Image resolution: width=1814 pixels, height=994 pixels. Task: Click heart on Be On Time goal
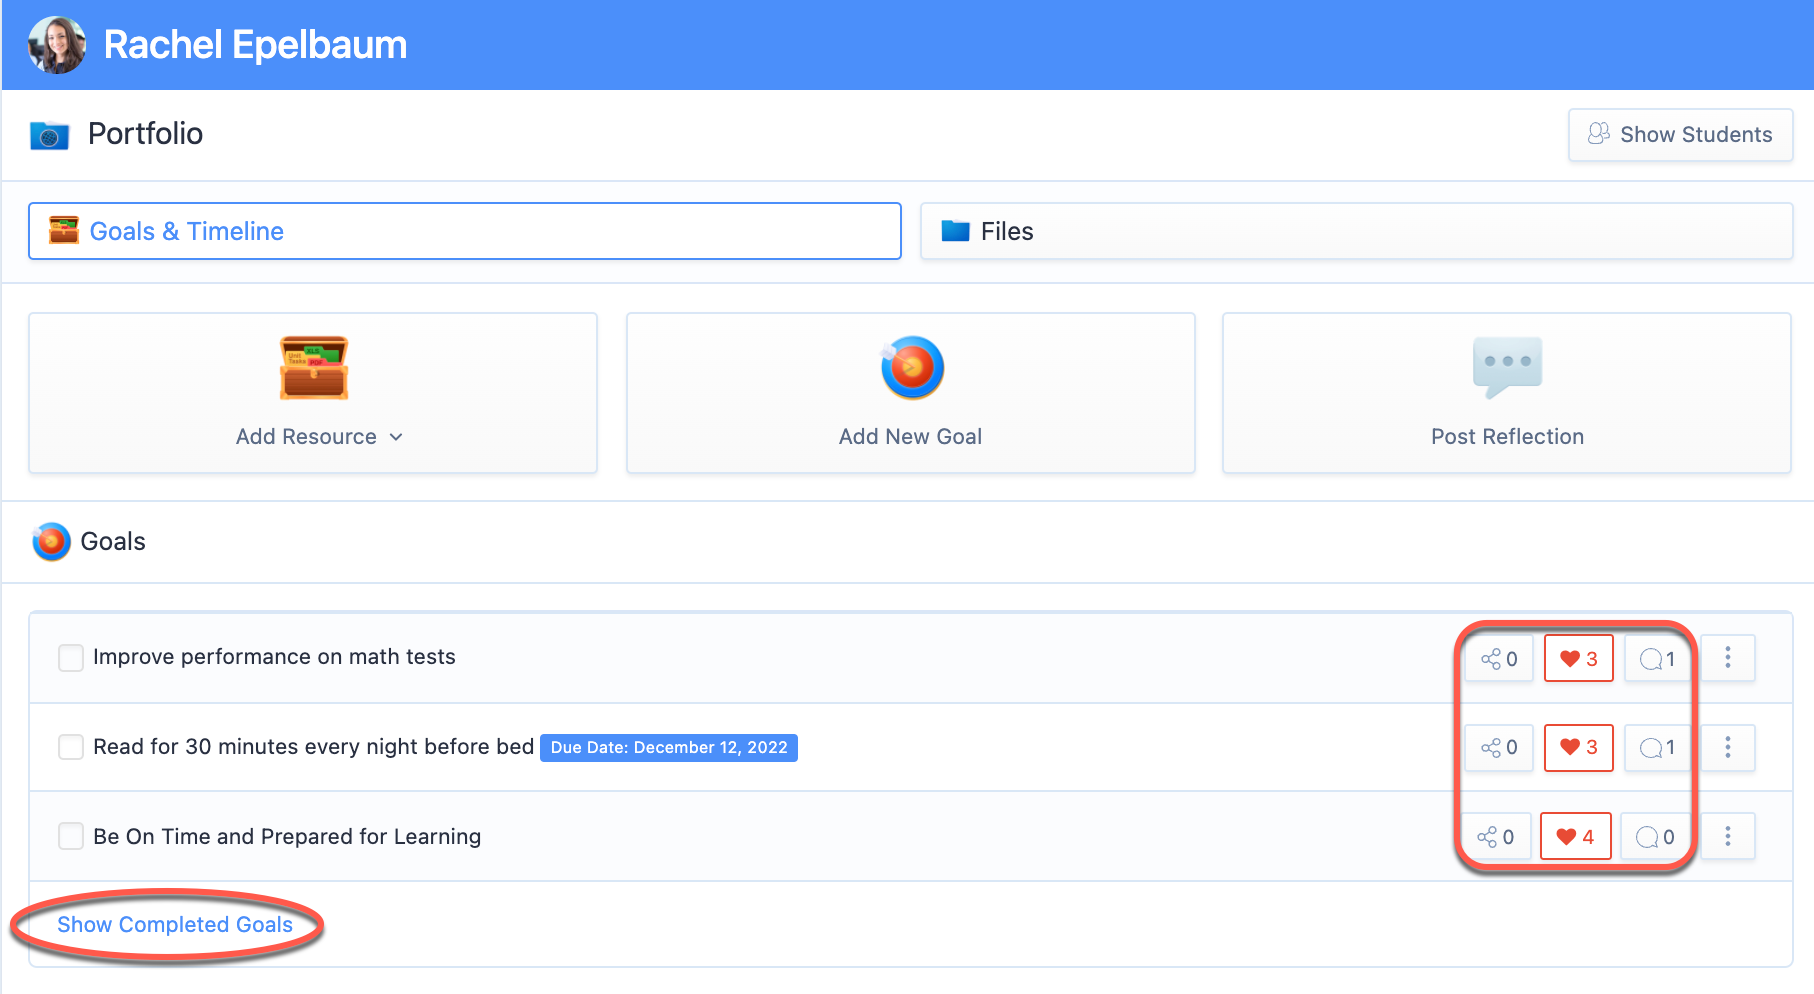pos(1575,837)
